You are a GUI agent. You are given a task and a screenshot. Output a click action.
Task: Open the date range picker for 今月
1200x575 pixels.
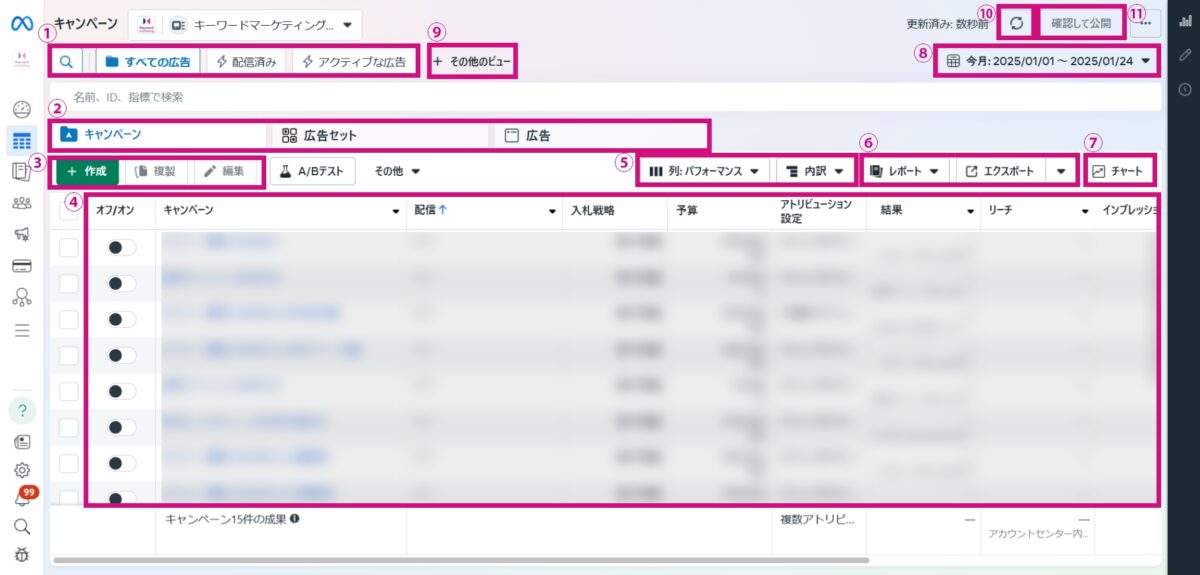coord(1047,62)
